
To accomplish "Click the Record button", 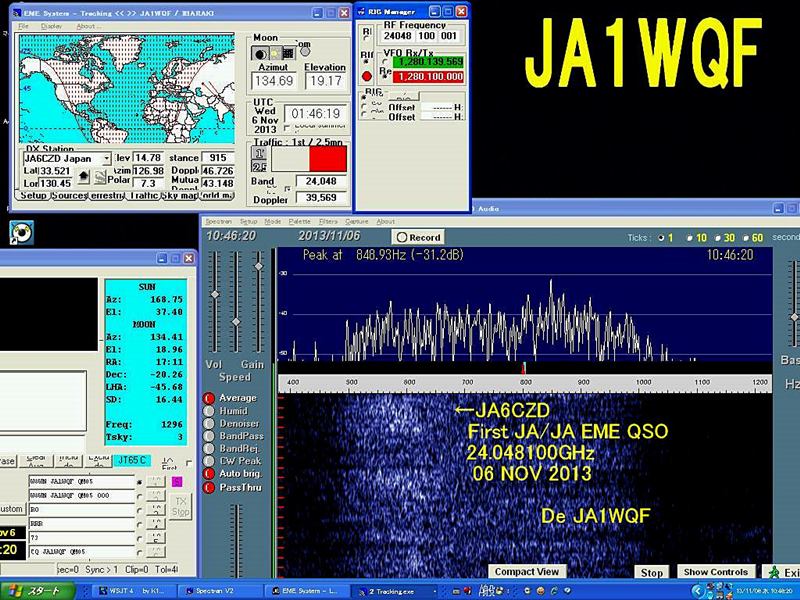I will (x=418, y=237).
